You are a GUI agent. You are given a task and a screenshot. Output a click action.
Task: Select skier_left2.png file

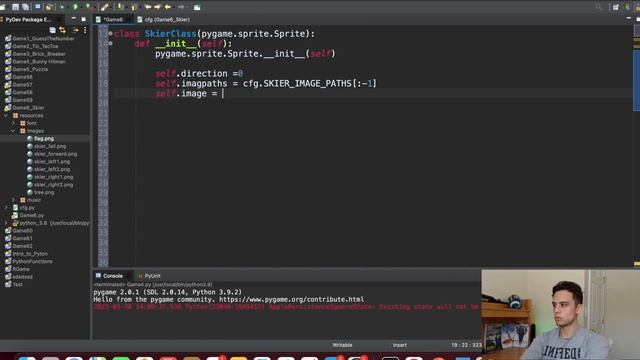(x=51, y=169)
